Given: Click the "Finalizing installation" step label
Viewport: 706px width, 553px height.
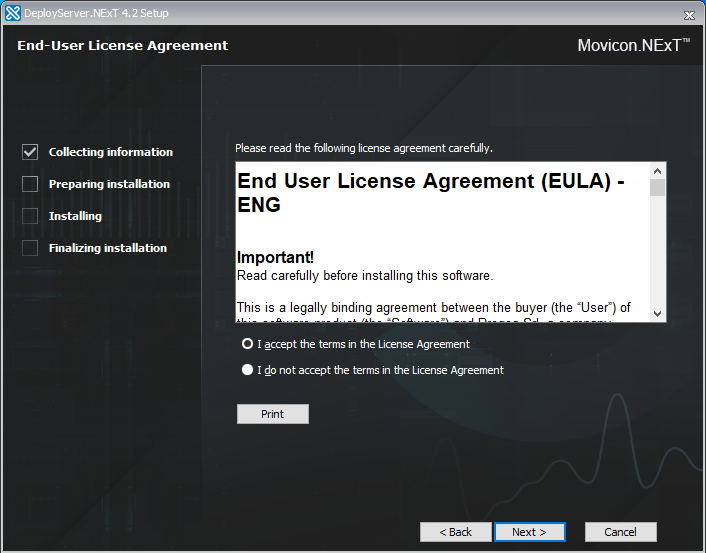Looking at the screenshot, I should tap(108, 248).
